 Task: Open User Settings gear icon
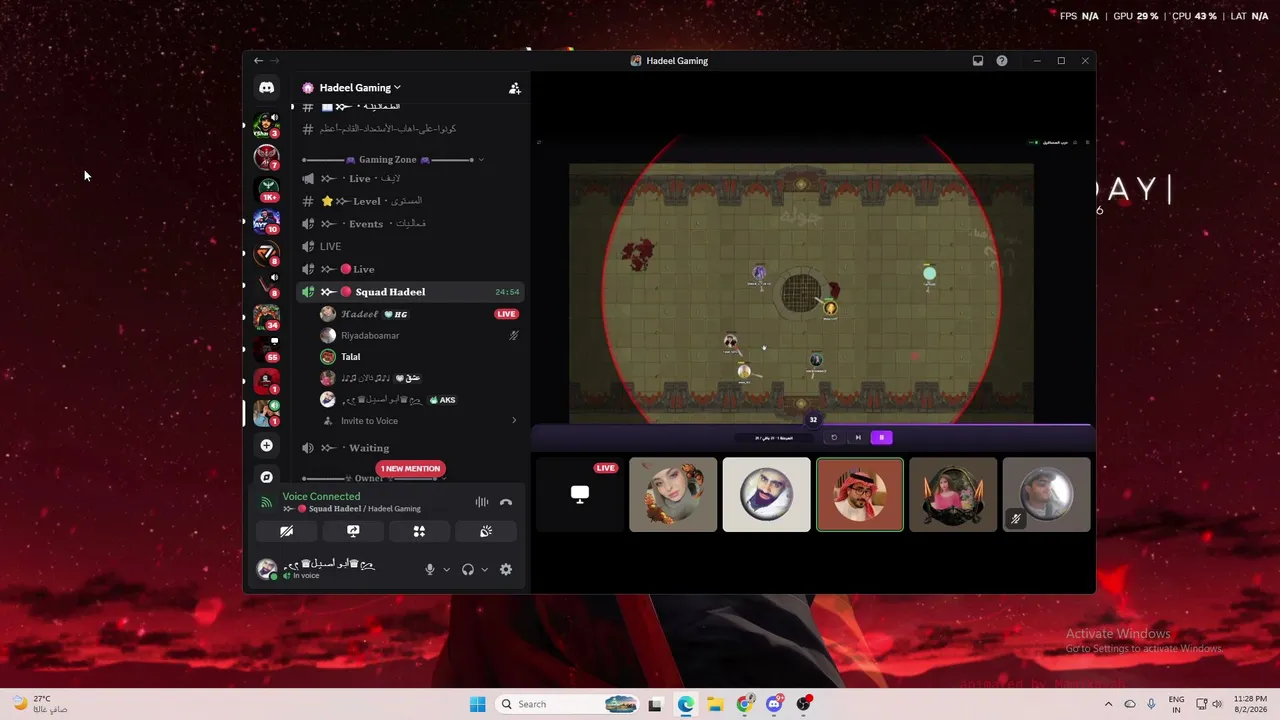coord(506,569)
